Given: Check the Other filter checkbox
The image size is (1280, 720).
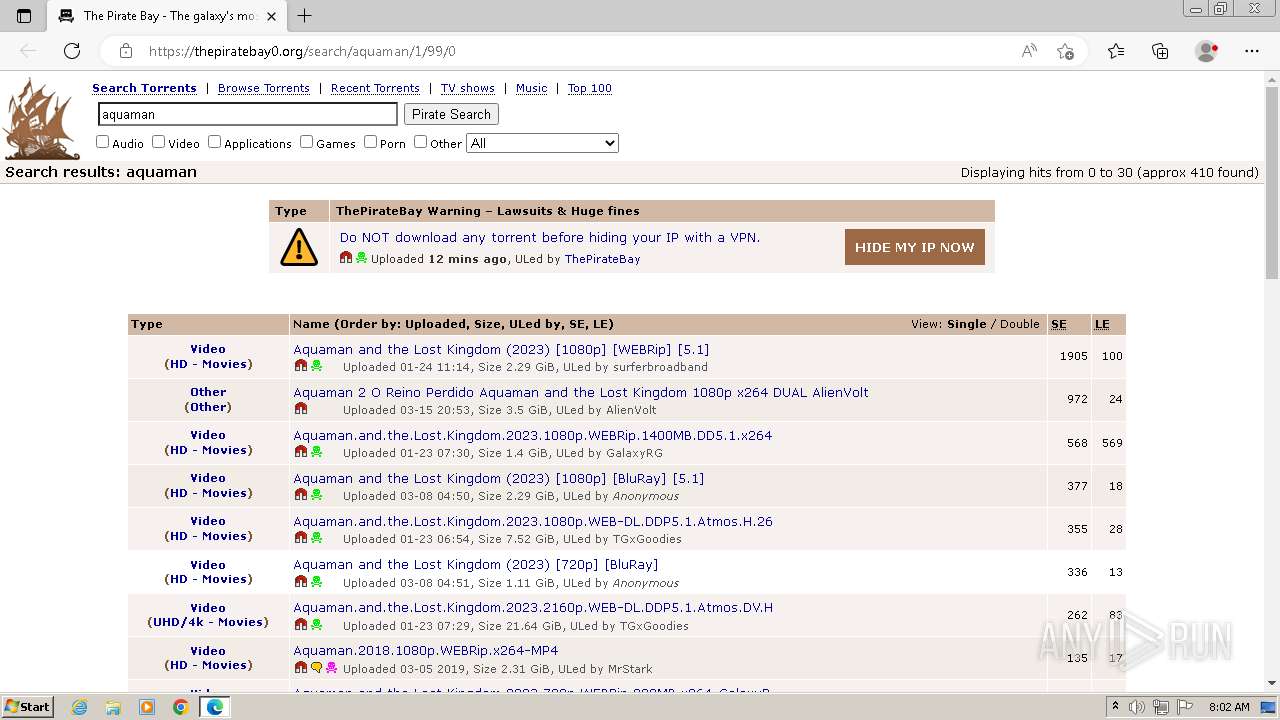Looking at the screenshot, I should [x=420, y=142].
